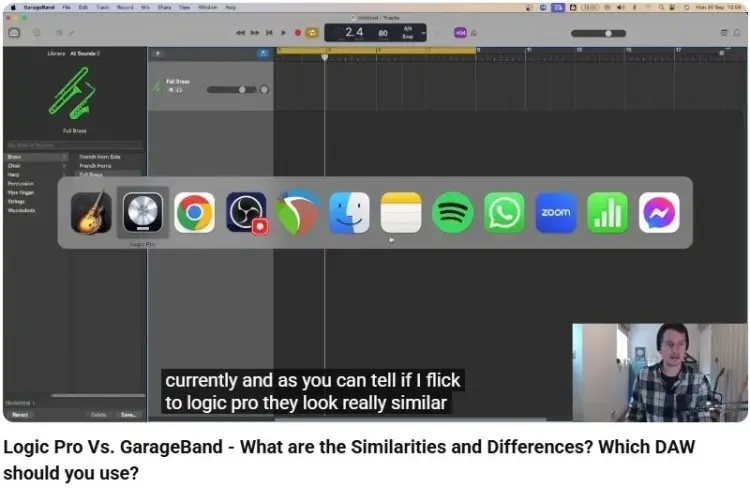Click the Delete button in Library
Viewport: 750px width, 488px height.
pos(99,415)
